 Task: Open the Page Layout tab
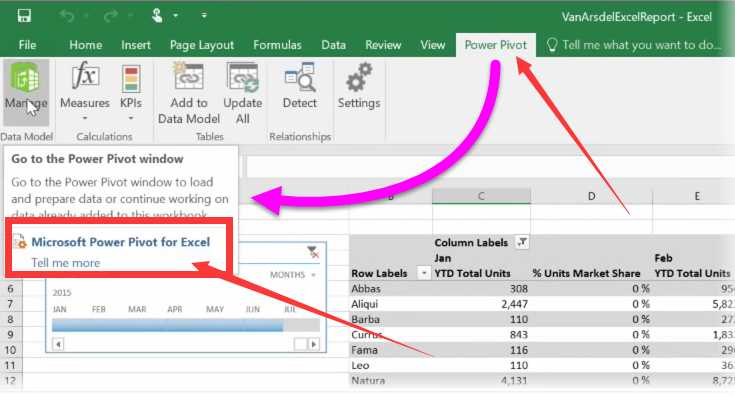click(x=202, y=45)
